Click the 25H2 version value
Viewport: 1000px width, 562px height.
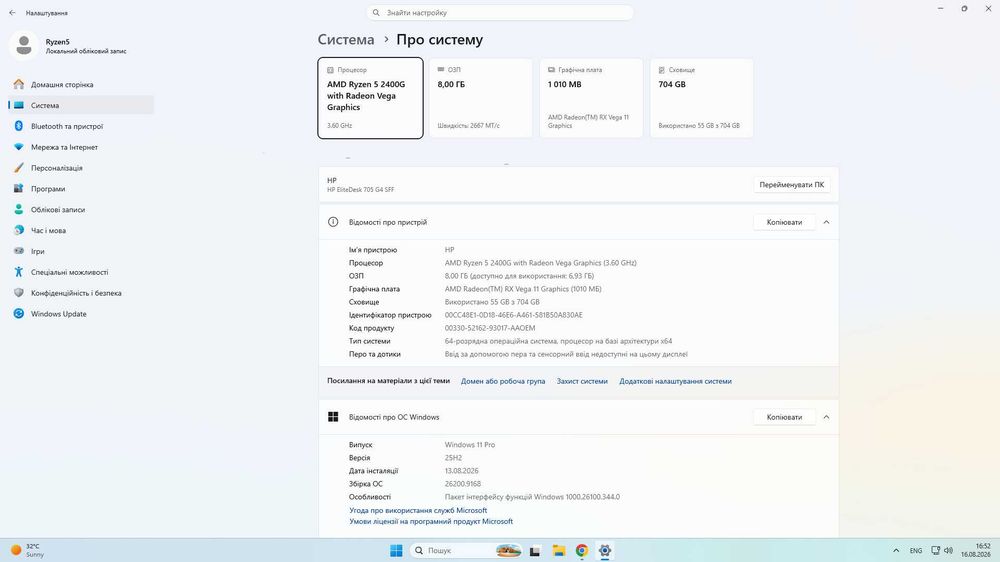point(453,458)
